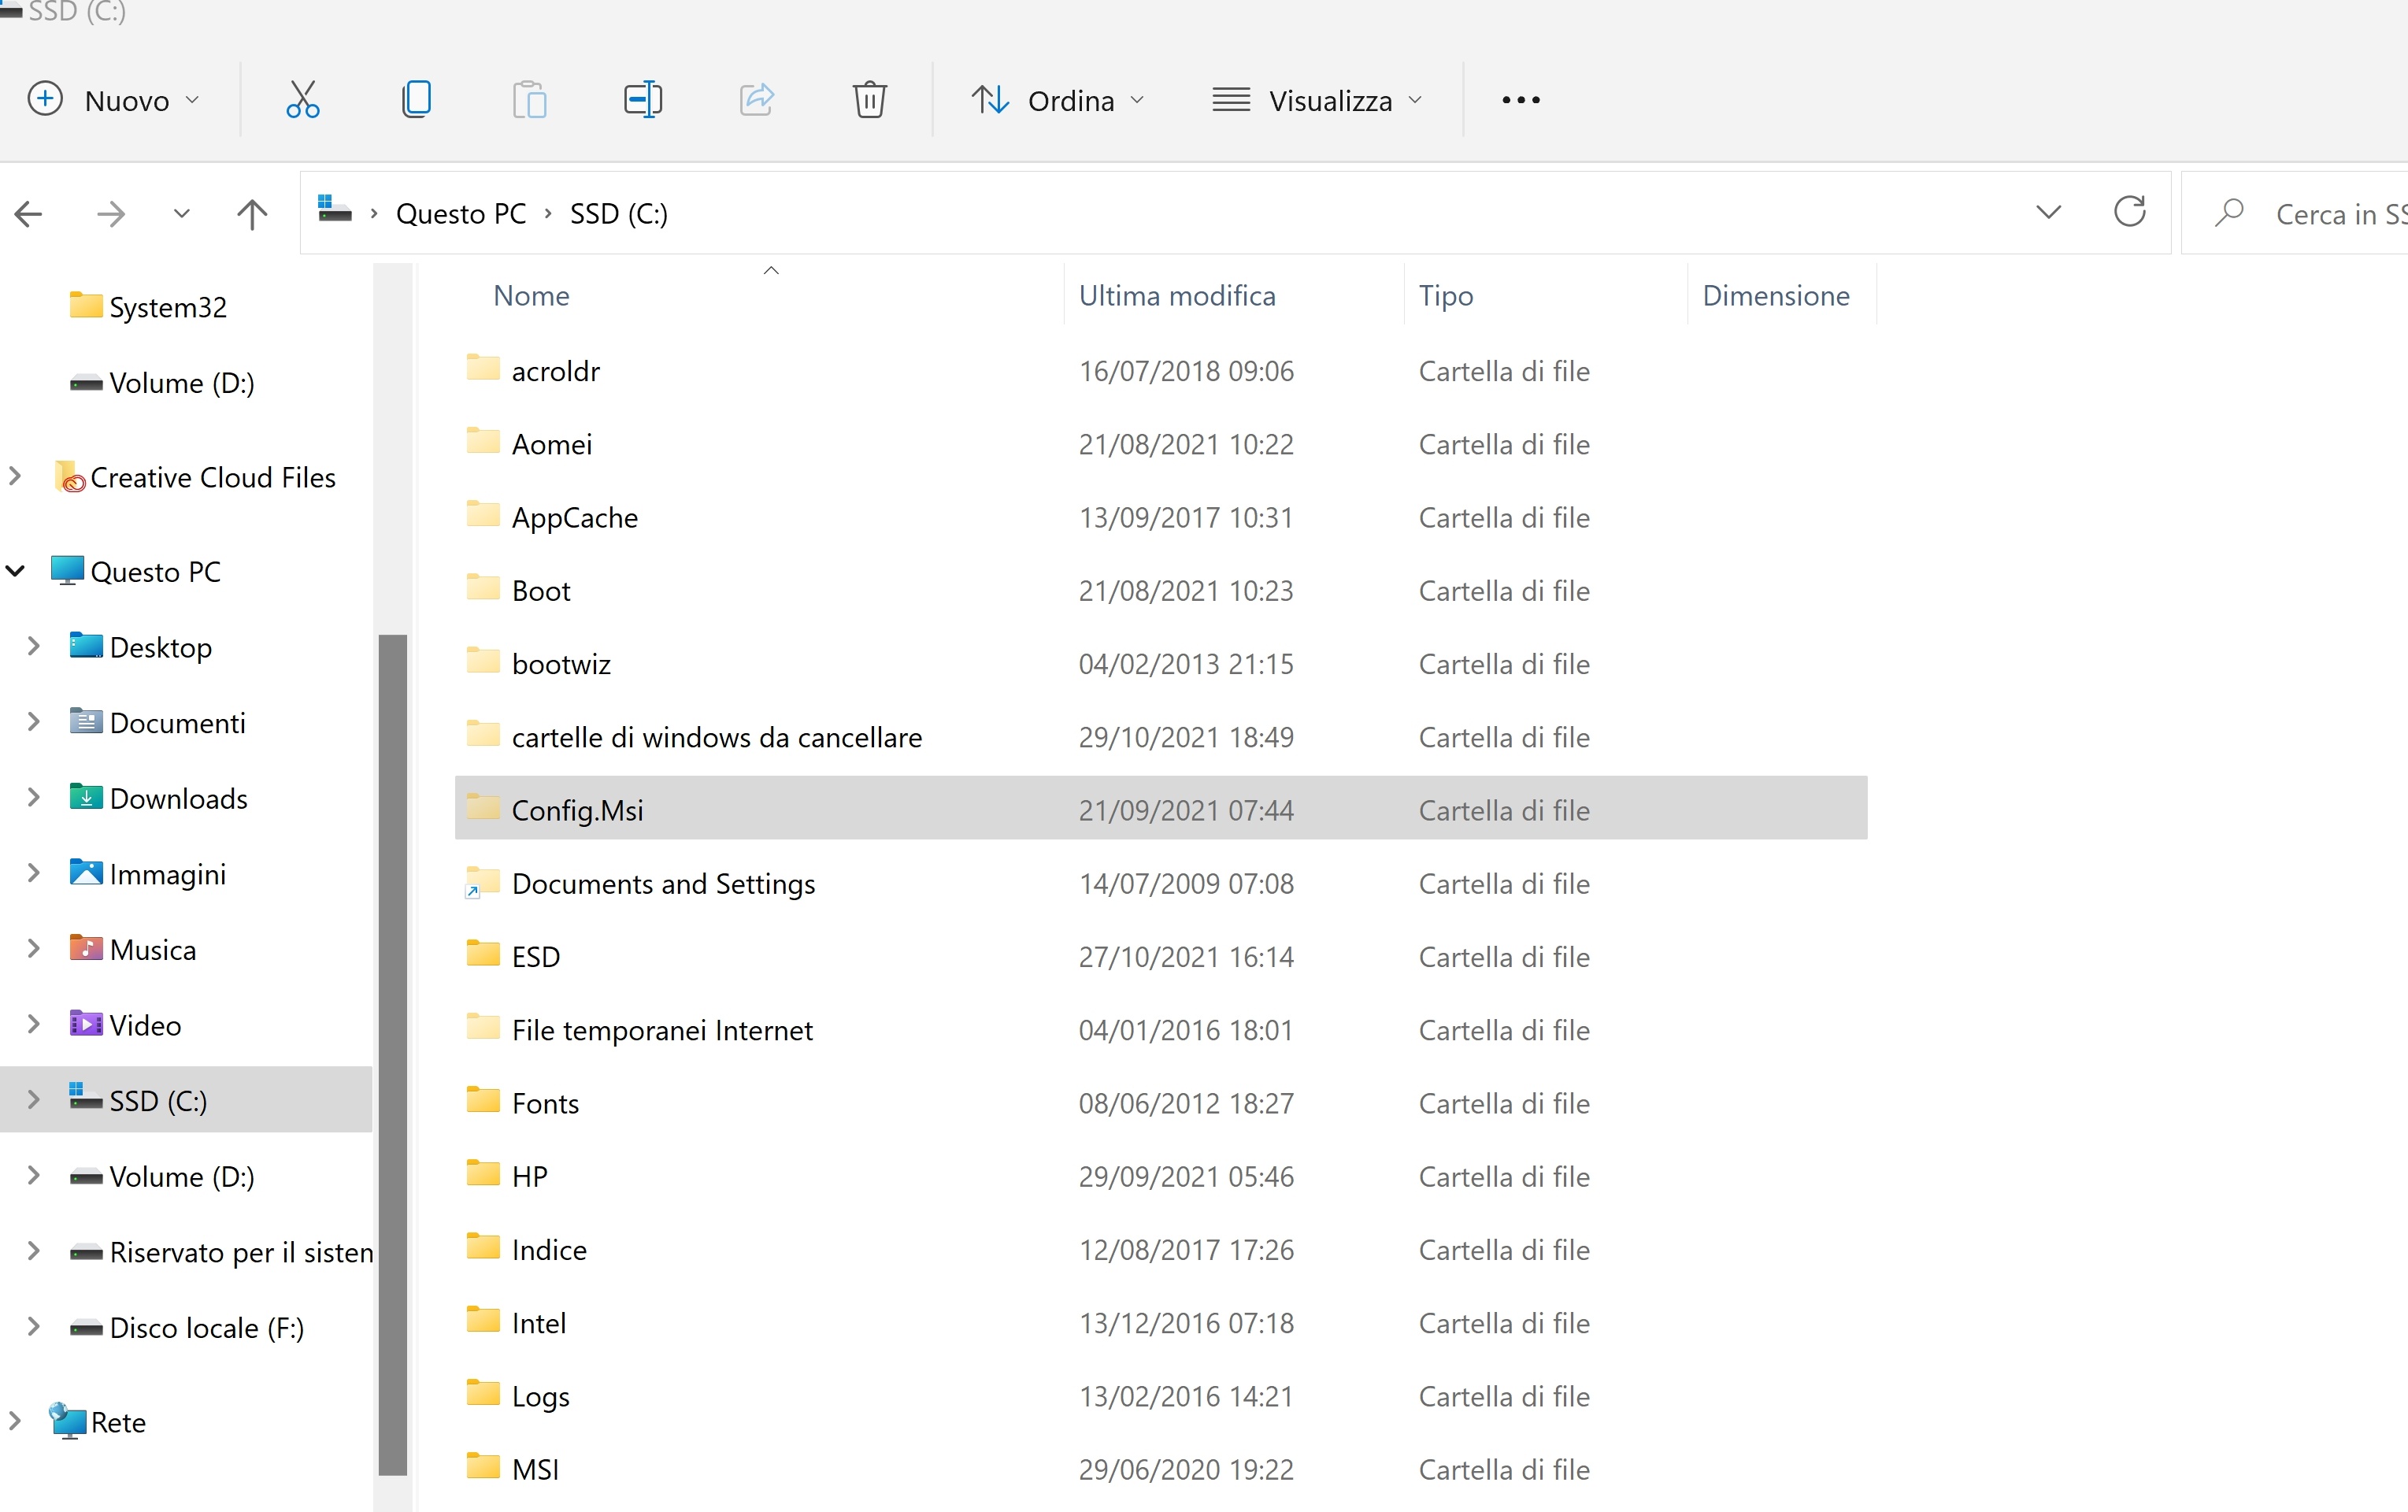Open the Visualizza view menu
2408x1512 pixels.
[1317, 100]
